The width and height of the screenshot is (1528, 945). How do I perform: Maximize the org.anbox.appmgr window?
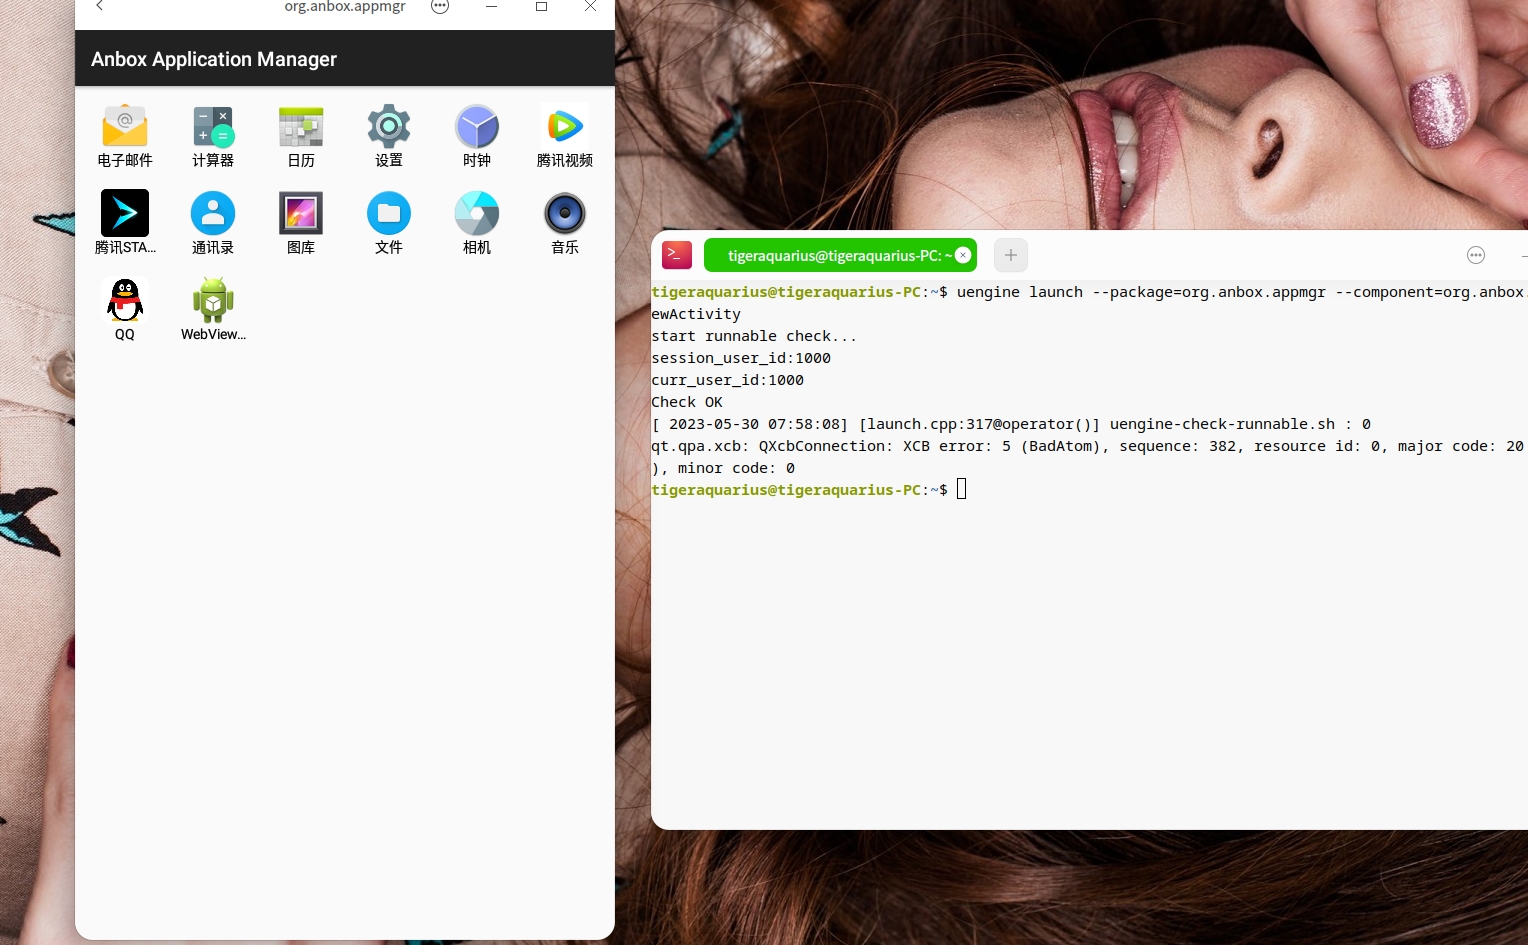541,6
